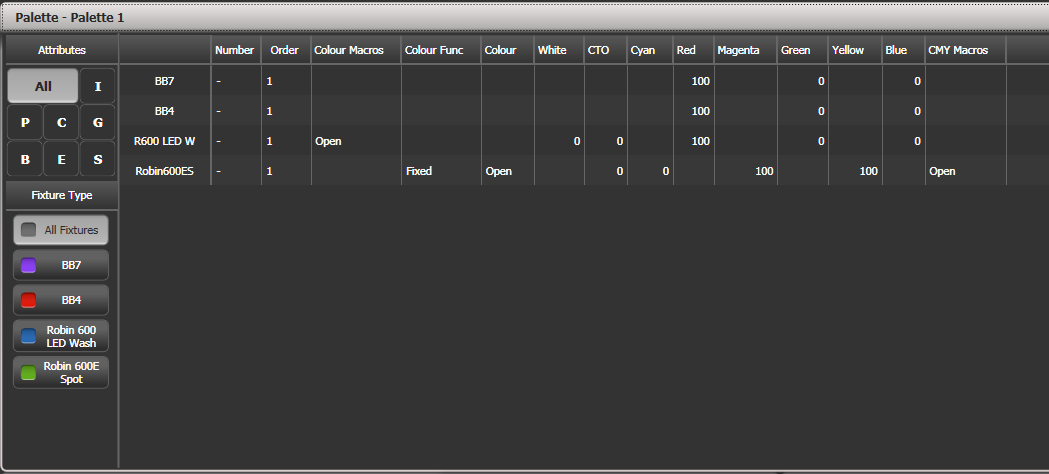1049x474 pixels.
Task: Select the E (Effects) attribute button
Action: [62, 159]
